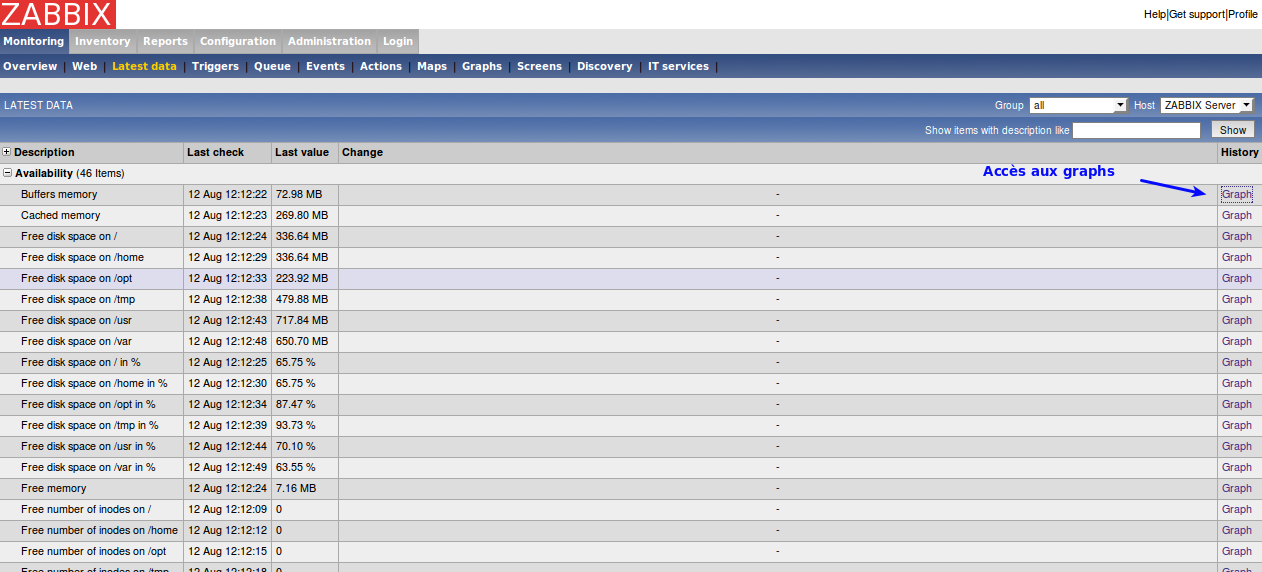Viewport: 1262px width, 572px height.
Task: Click the ZABBIX logo
Action: tap(58, 14)
